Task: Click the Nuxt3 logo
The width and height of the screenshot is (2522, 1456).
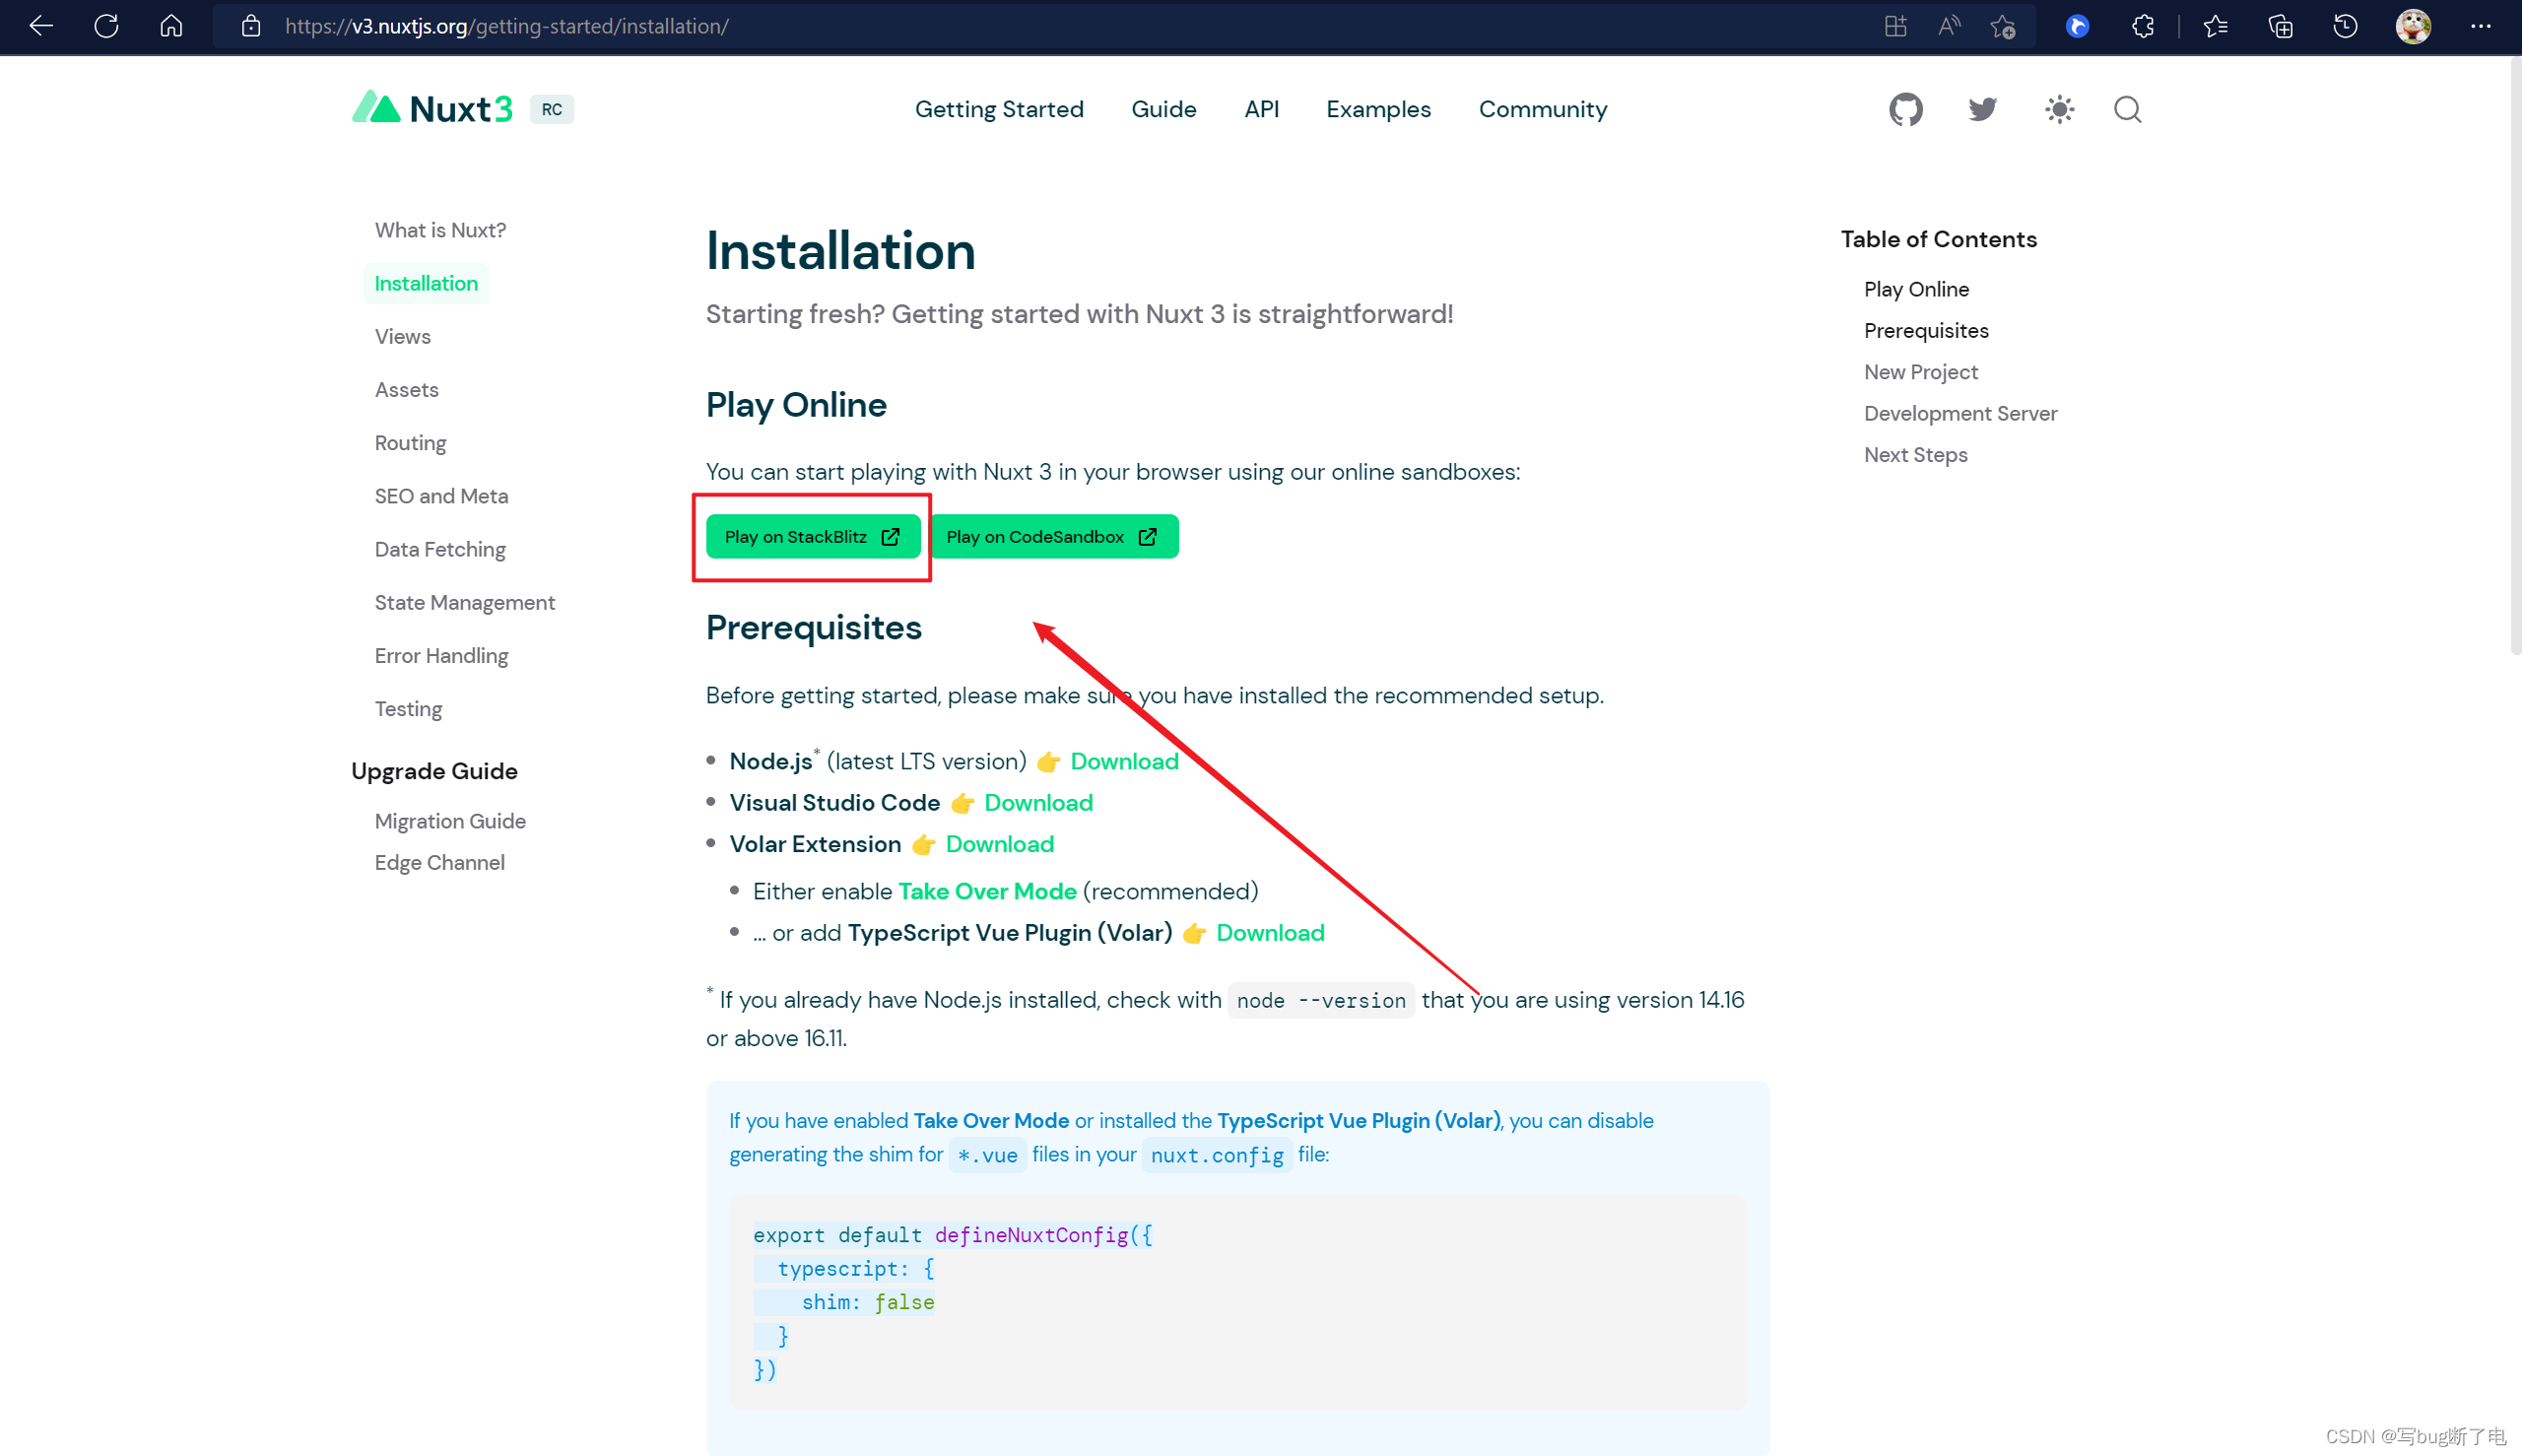Action: click(432, 108)
